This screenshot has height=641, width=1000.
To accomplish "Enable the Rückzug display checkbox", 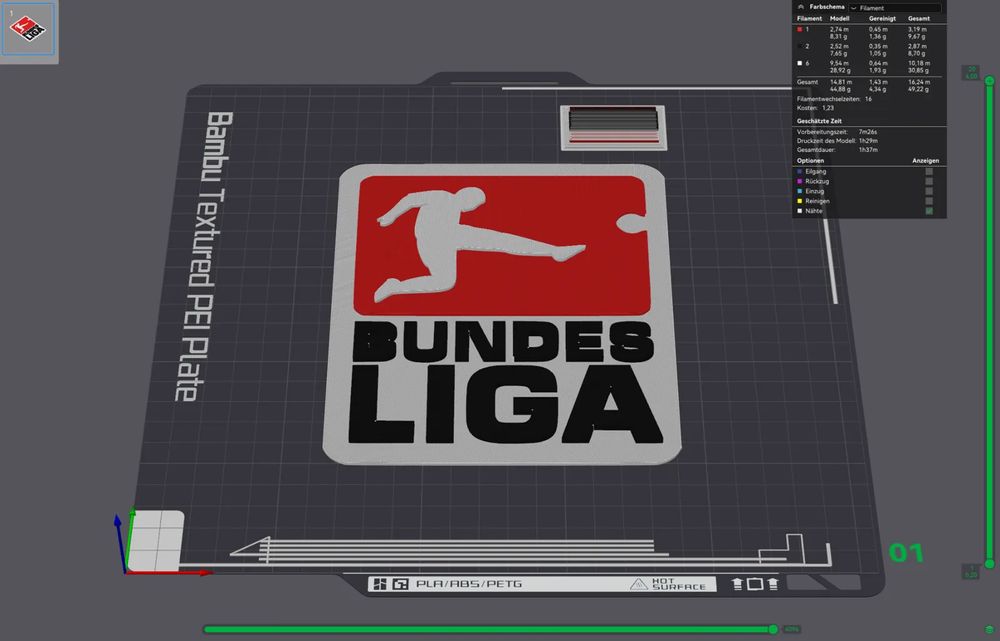I will click(929, 181).
